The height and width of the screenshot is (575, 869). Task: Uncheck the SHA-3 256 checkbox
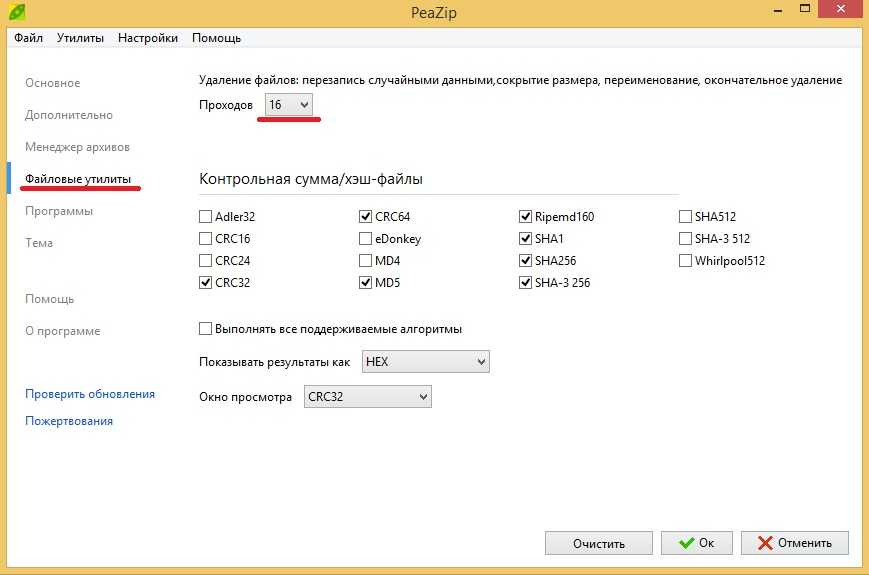(525, 283)
